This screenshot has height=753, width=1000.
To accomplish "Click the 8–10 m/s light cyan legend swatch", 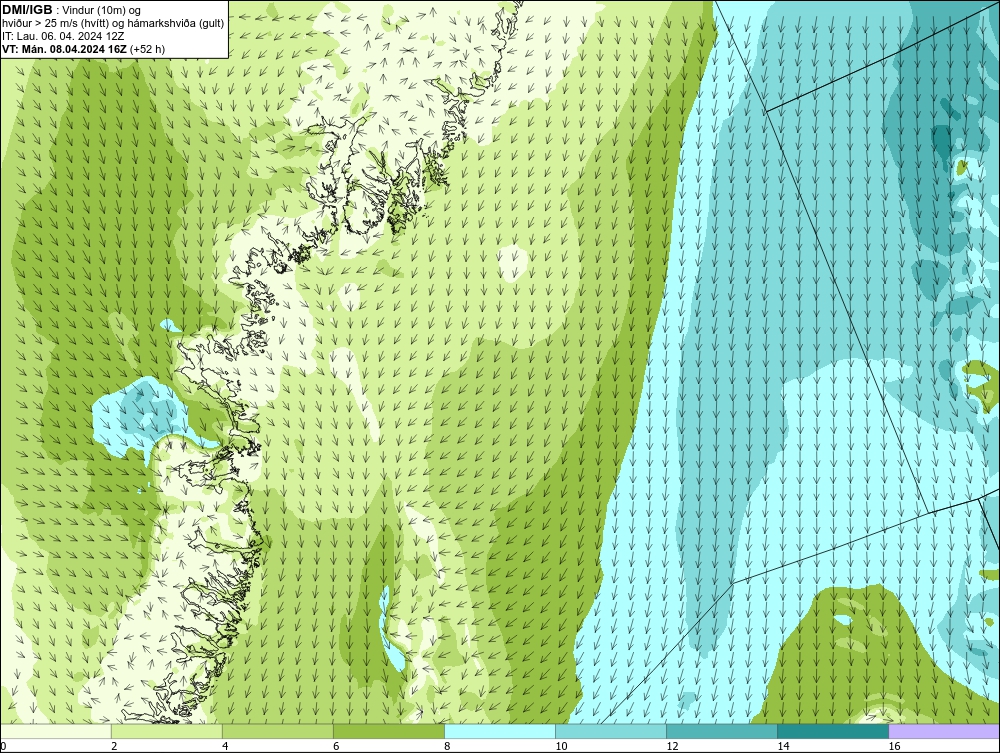I will (500, 731).
